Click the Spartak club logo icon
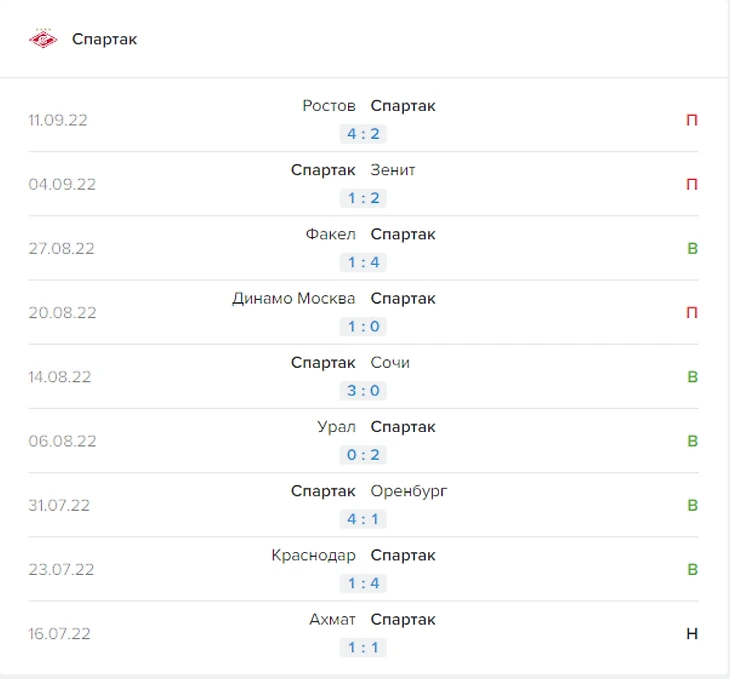The height and width of the screenshot is (679, 730). (43, 39)
